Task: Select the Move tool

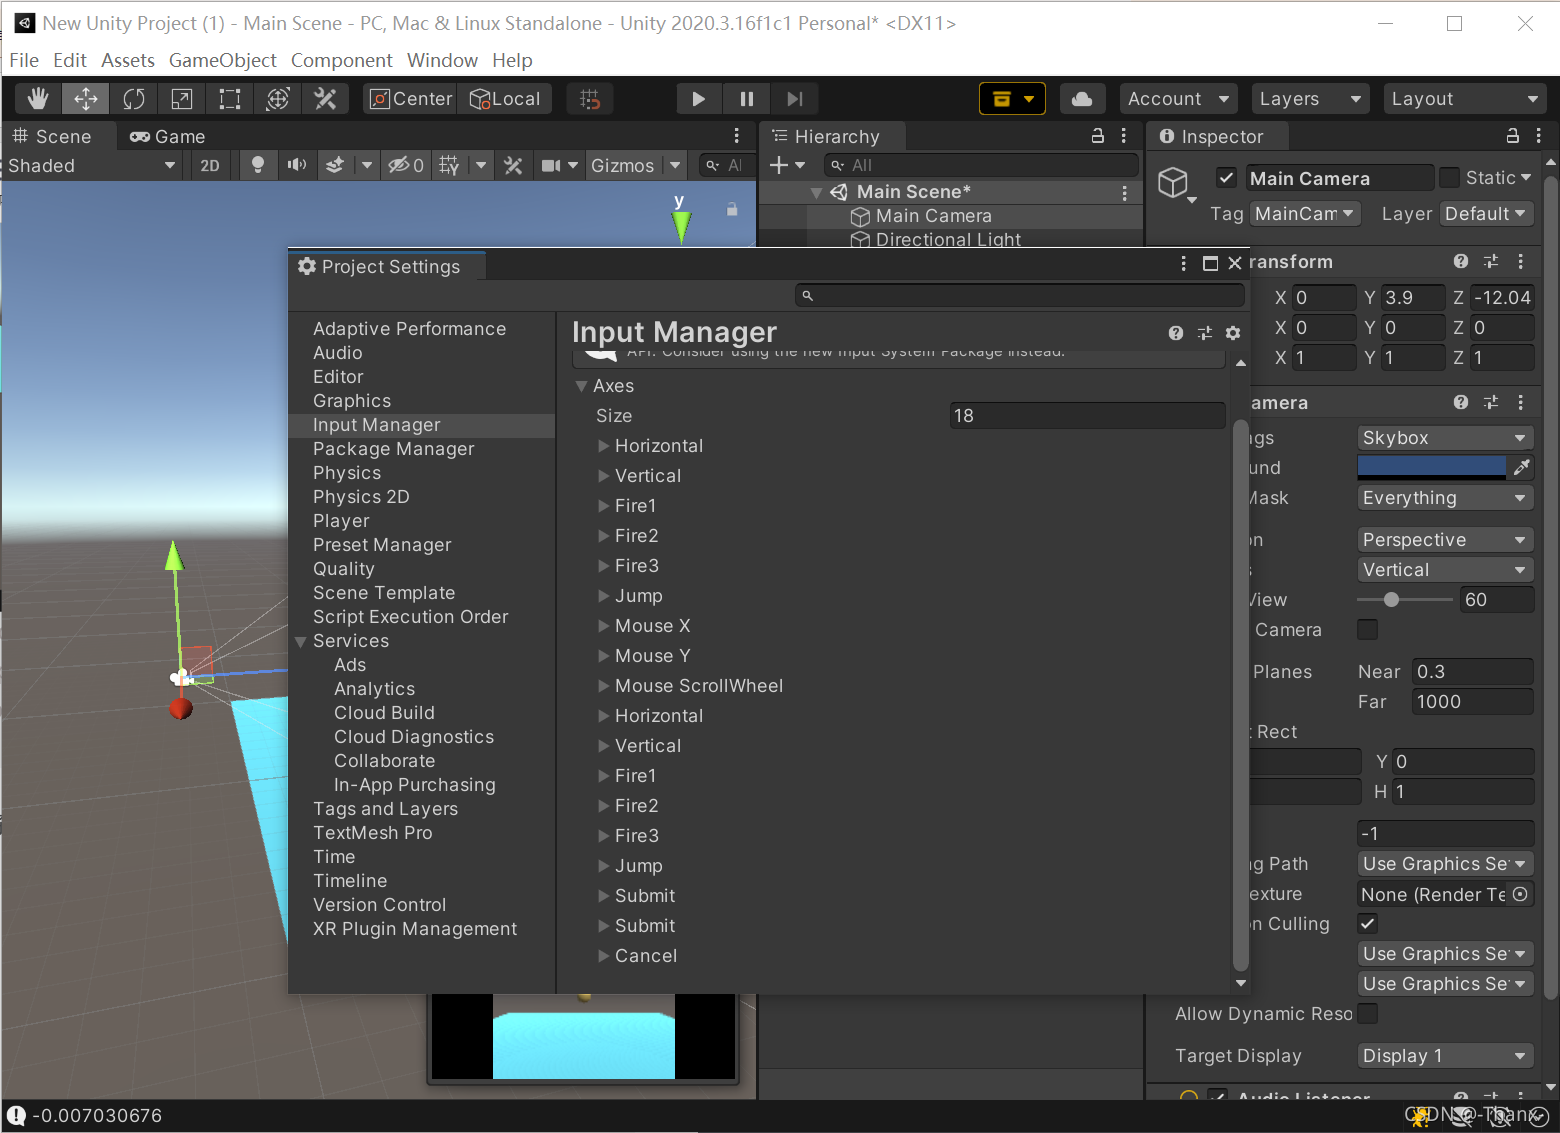Action: tap(86, 99)
